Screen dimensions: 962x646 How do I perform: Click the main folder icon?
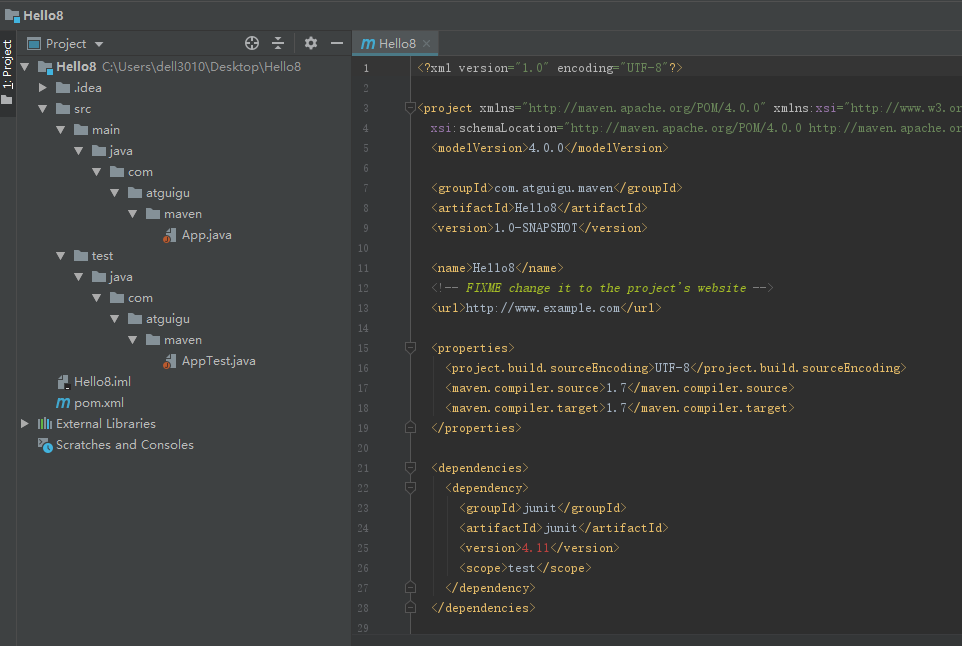coord(81,130)
